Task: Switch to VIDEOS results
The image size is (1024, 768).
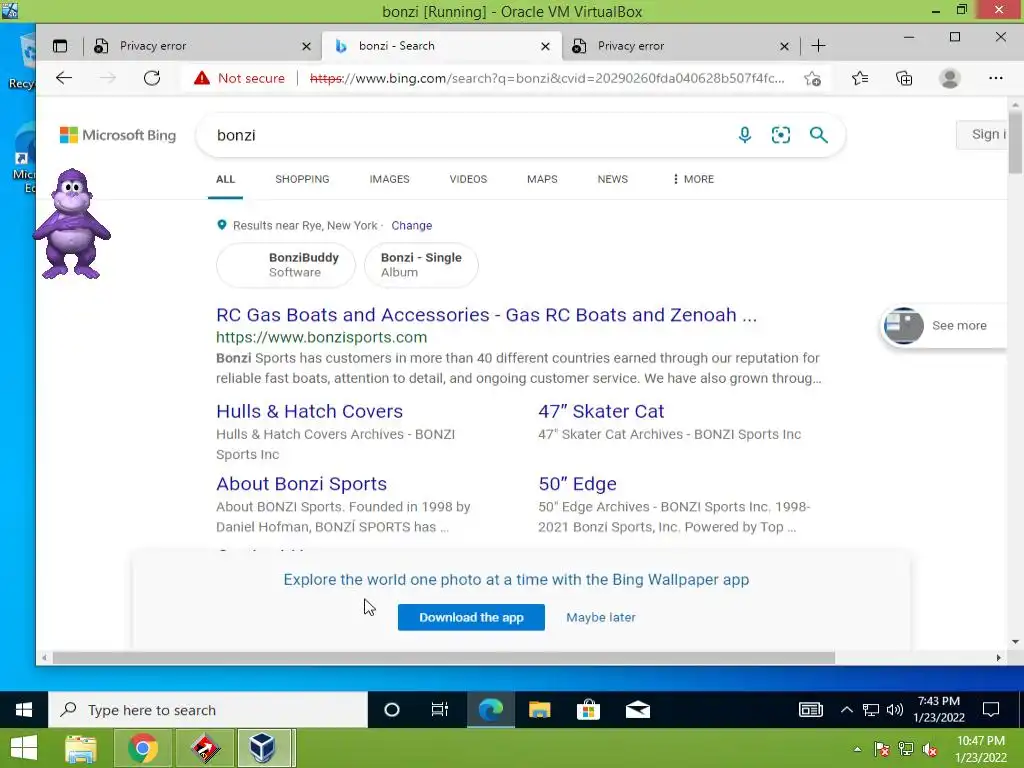Action: [x=468, y=179]
